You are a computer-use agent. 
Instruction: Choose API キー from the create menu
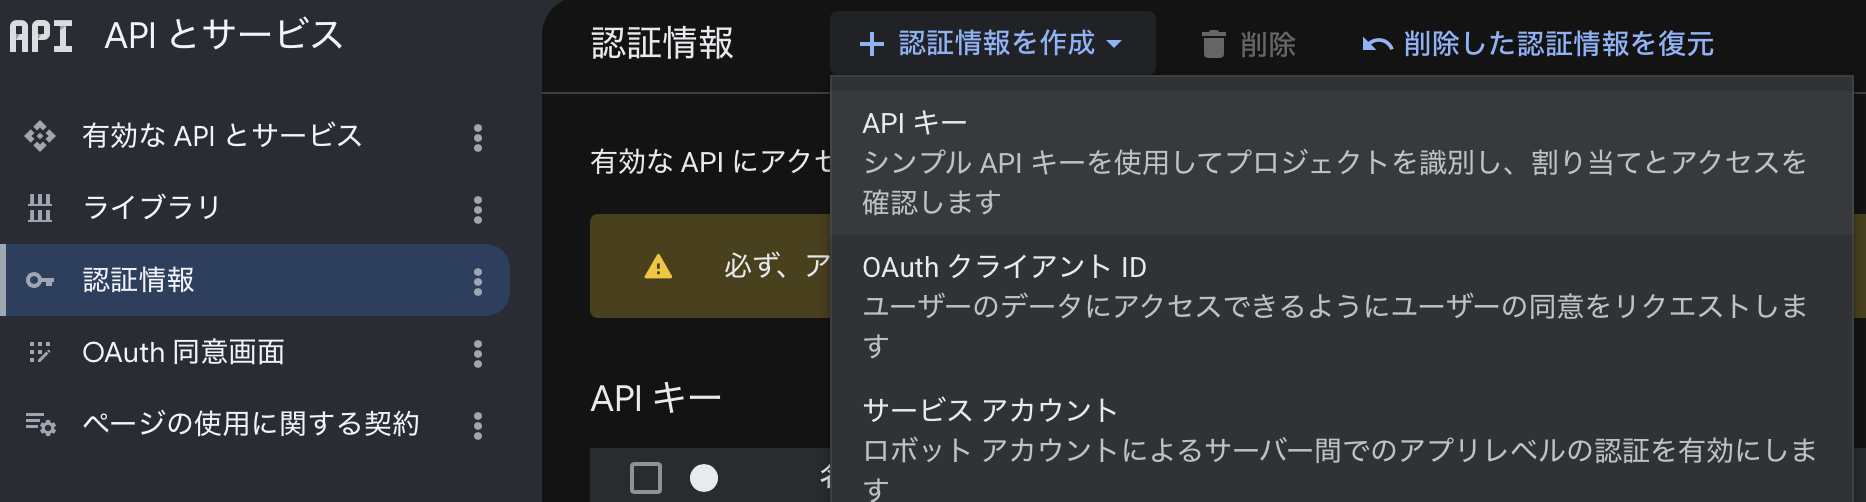1342,163
